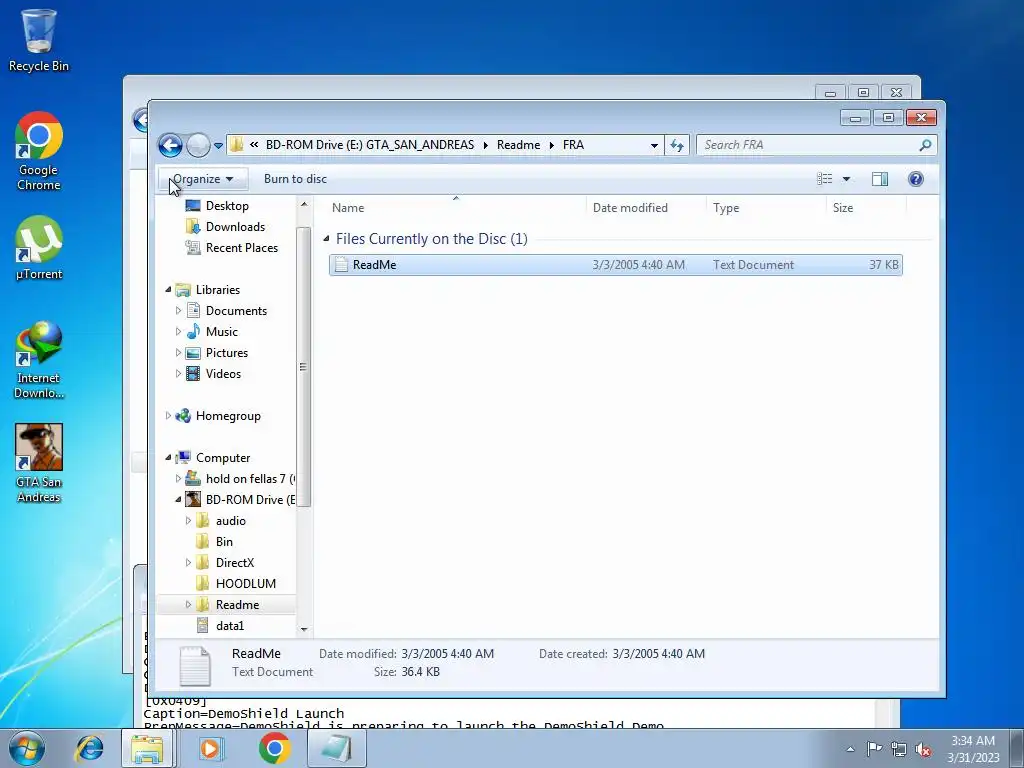Open the hold on fellas 7 drive
The height and width of the screenshot is (768, 1024).
point(249,479)
